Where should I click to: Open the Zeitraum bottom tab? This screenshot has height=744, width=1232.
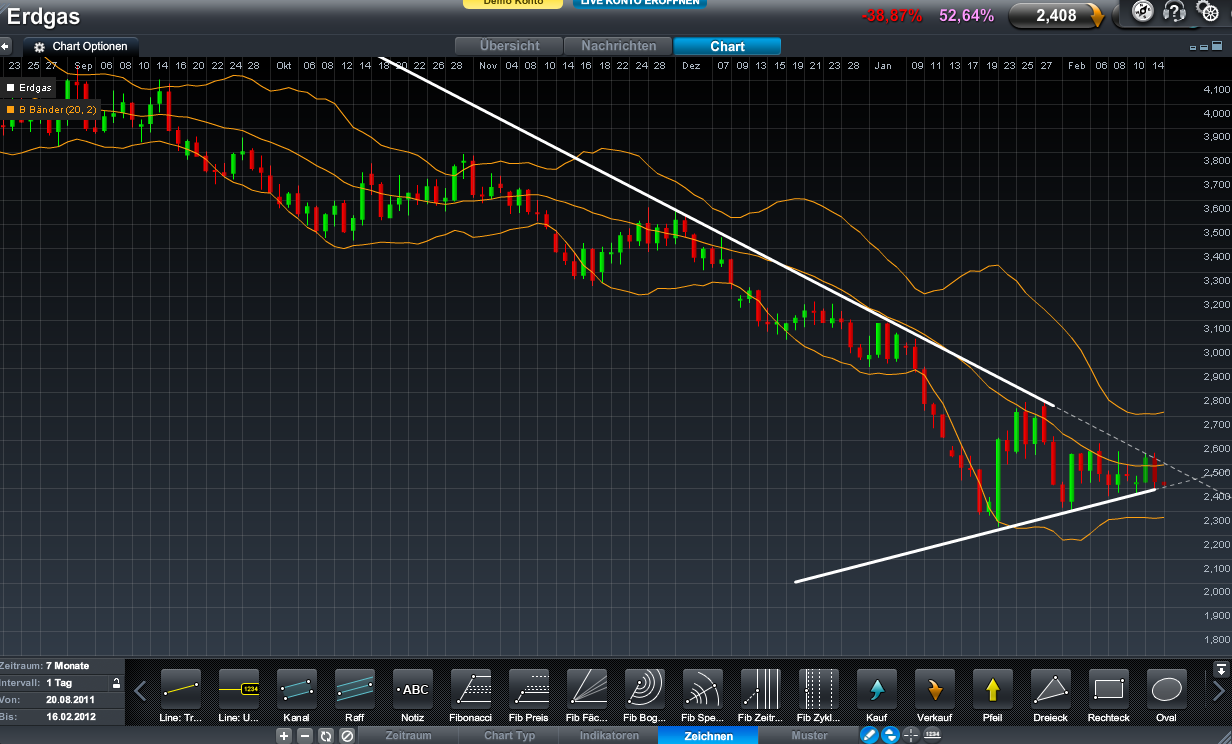[x=408, y=736]
